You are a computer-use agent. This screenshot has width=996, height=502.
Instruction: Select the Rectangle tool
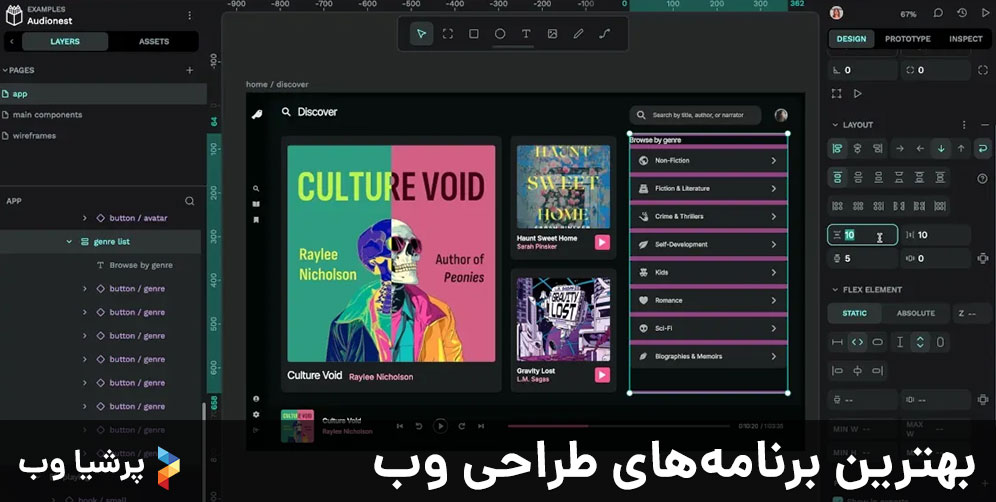click(x=474, y=34)
